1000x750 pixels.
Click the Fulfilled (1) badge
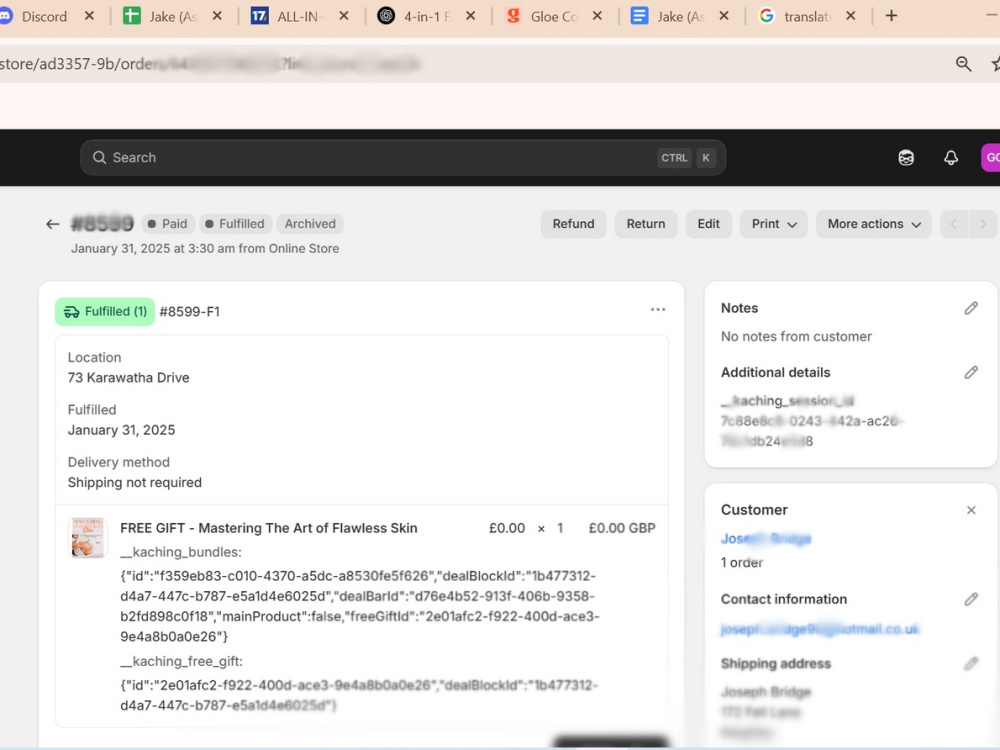(x=105, y=311)
